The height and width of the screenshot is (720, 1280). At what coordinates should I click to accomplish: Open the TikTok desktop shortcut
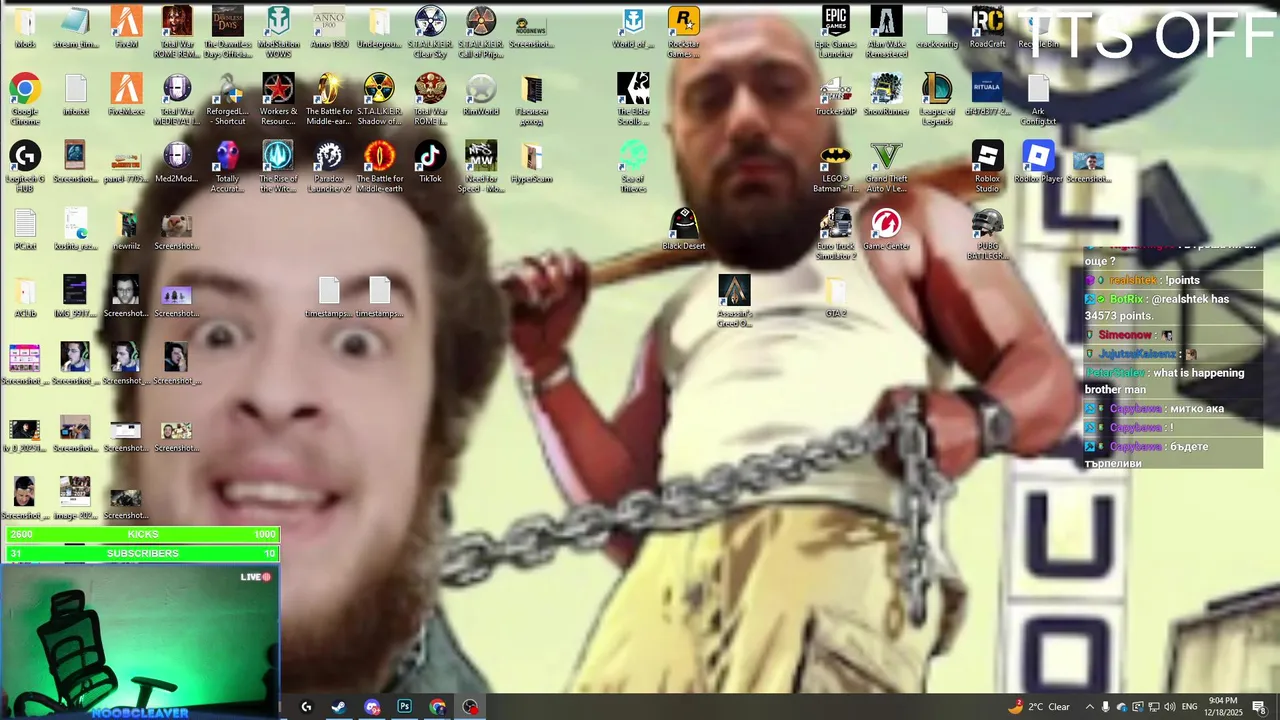[430, 162]
